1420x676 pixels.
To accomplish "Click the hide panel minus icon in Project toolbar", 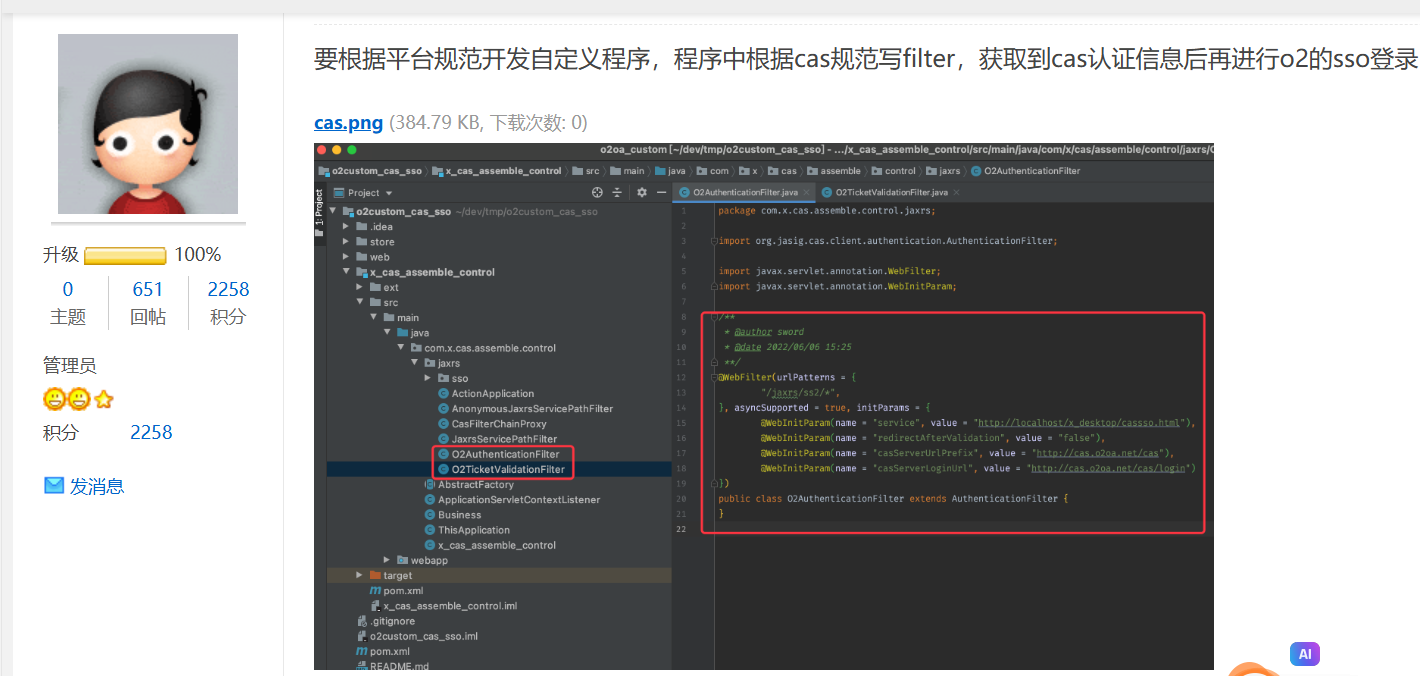I will coord(660,192).
